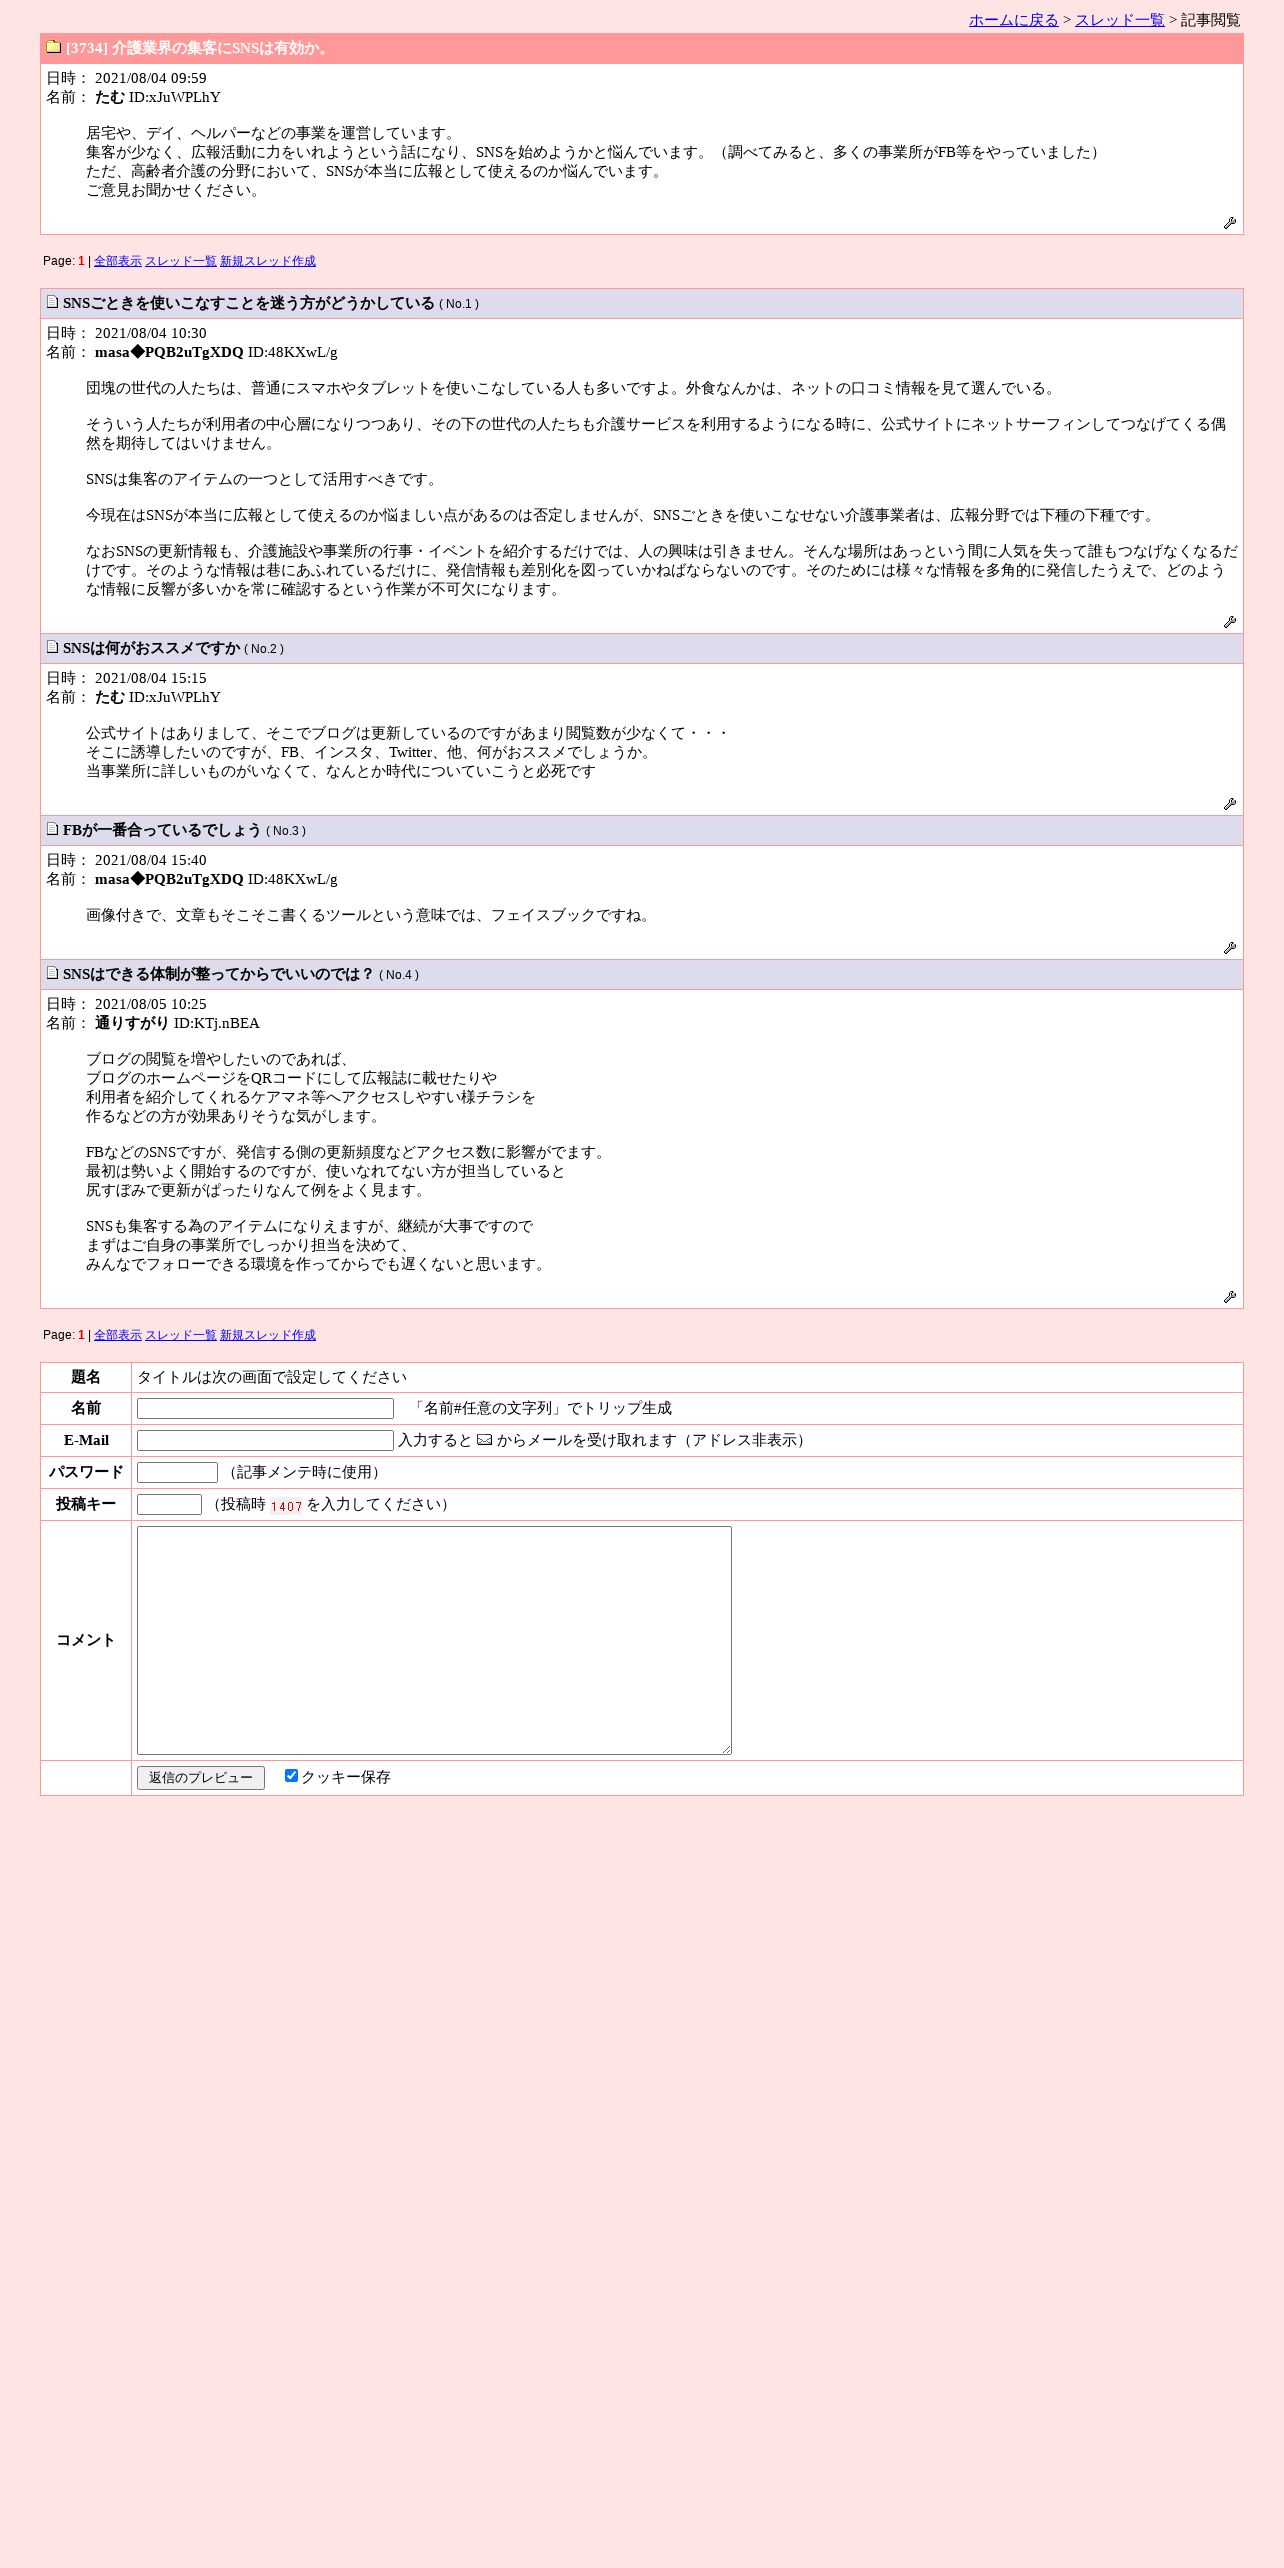The height and width of the screenshot is (2568, 1284).
Task: Focus the 名前 input field
Action: click(265, 1409)
